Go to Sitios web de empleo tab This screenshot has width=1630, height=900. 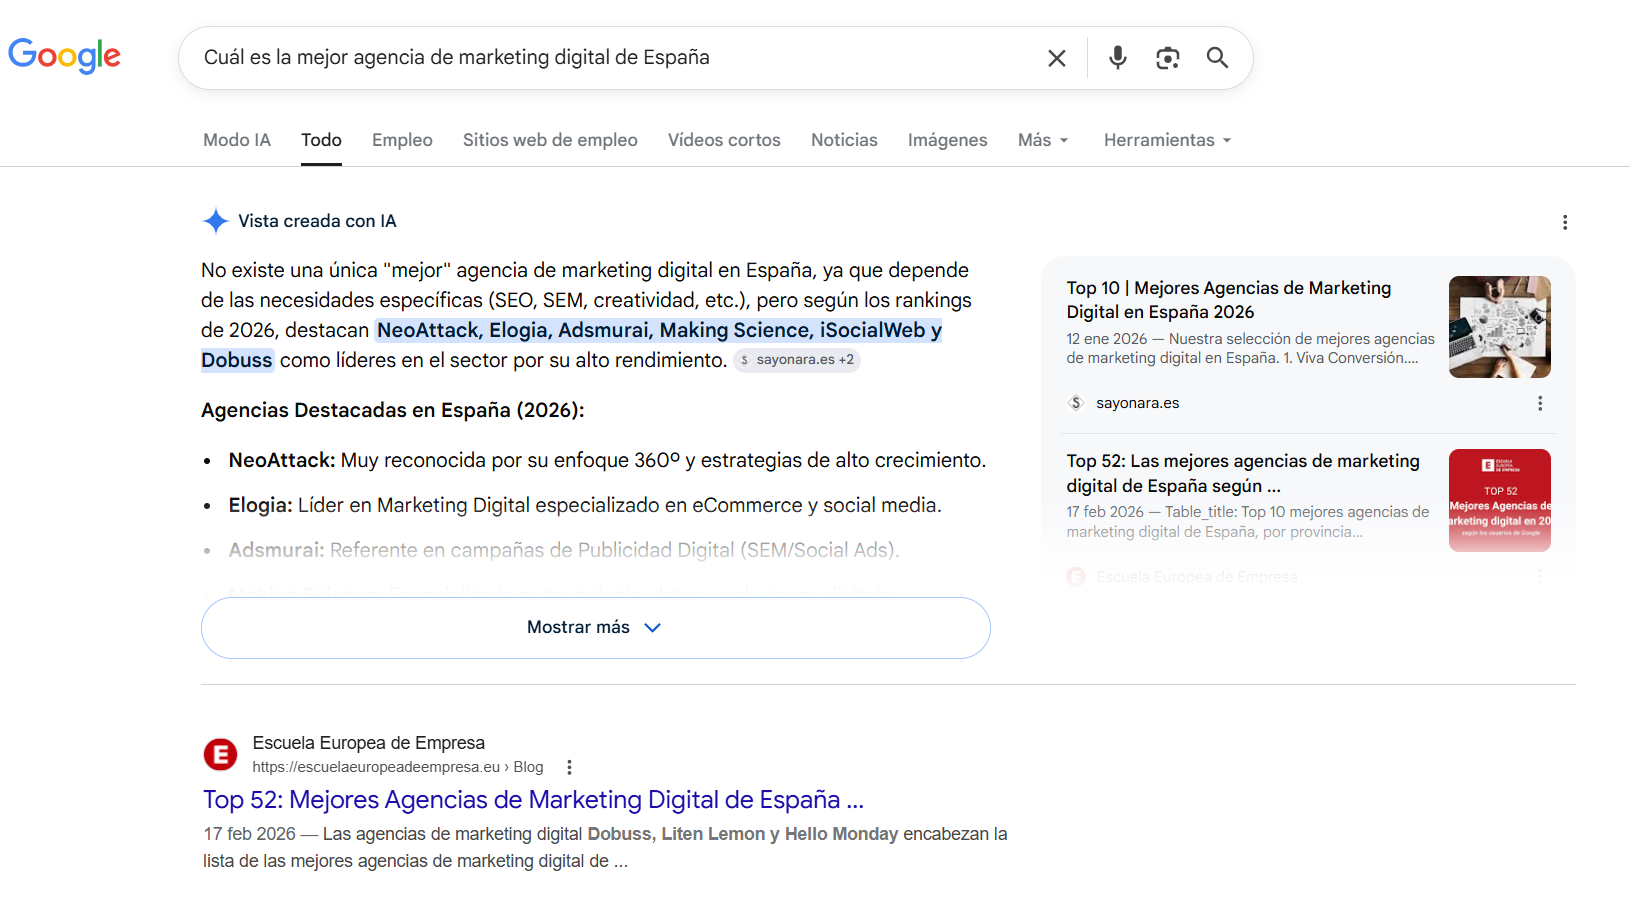[550, 140]
